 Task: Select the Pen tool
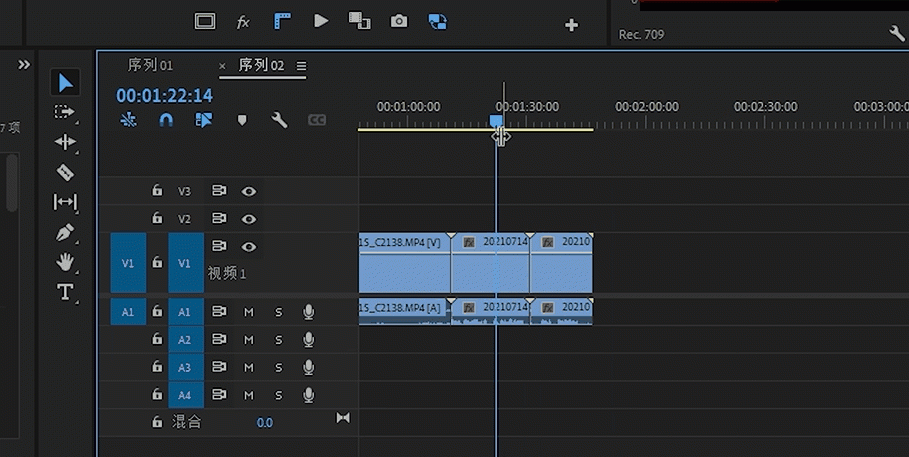pos(65,233)
